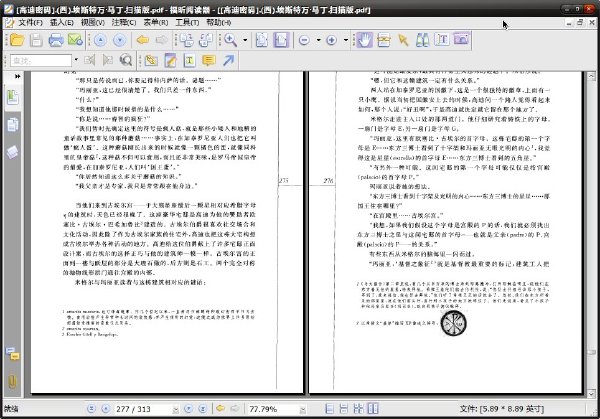This screenshot has width=600, height=419.
Task: Click the grey Next View arrow in status bar
Action: tap(235, 408)
